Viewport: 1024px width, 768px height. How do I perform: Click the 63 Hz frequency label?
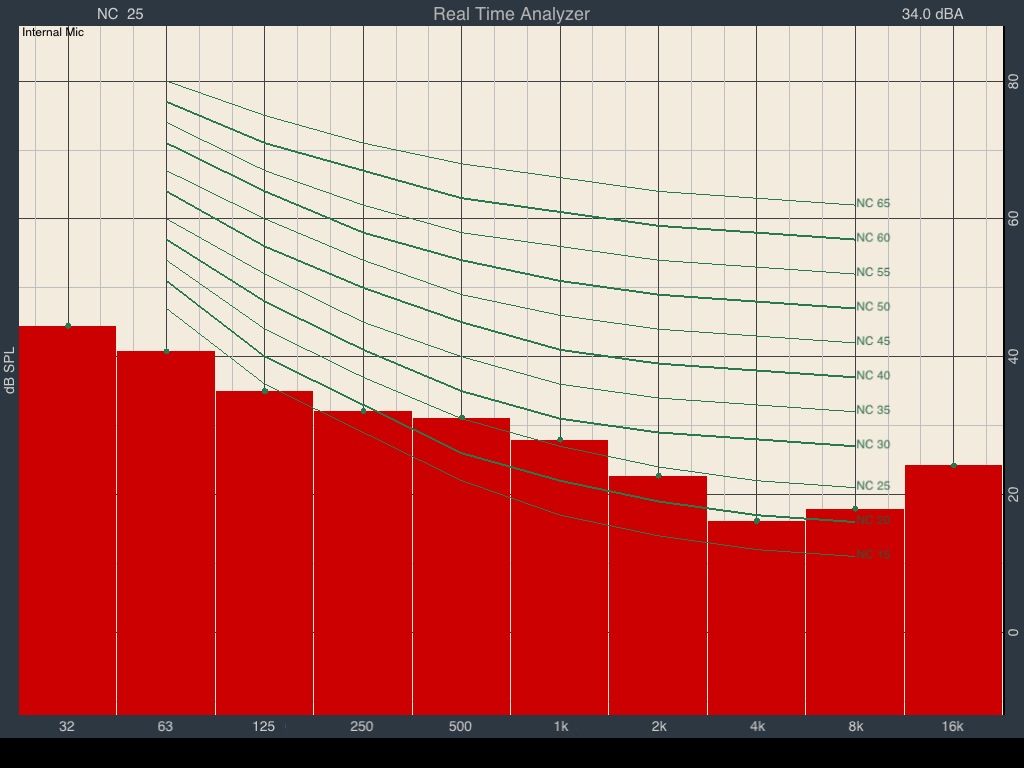(165, 726)
